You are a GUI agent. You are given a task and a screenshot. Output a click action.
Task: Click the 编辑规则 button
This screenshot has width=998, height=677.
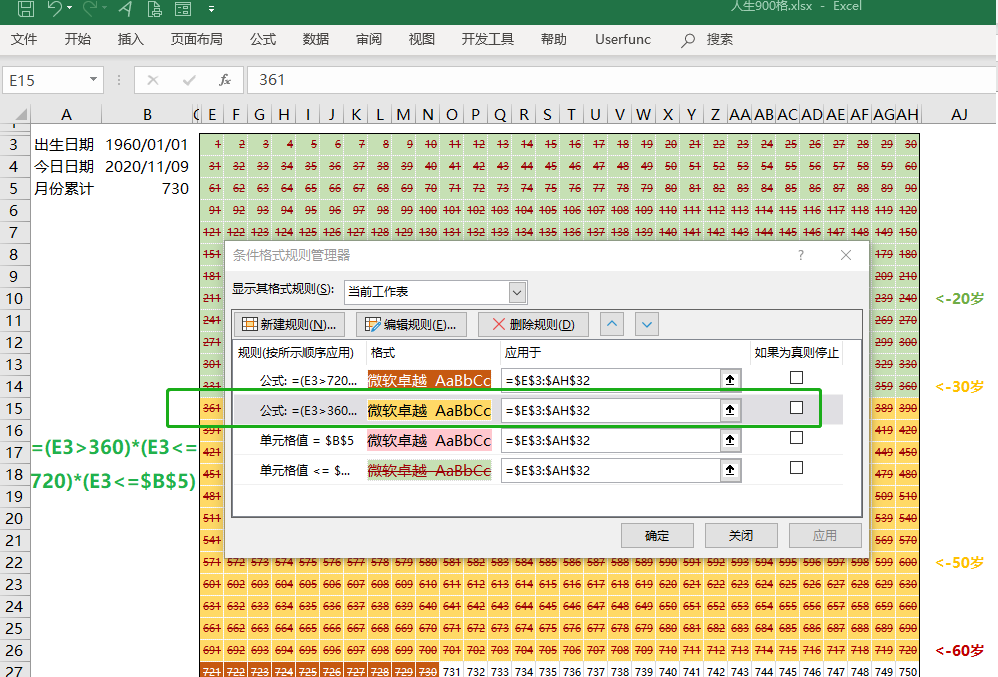tap(411, 325)
